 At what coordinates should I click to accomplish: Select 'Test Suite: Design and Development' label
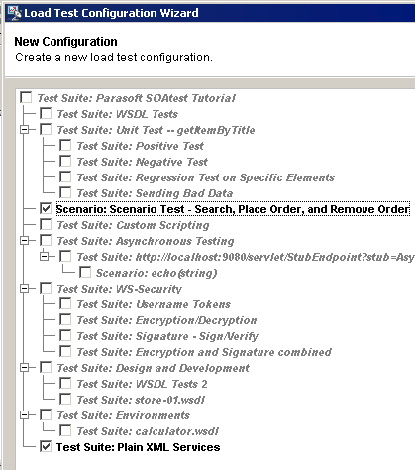tap(153, 368)
